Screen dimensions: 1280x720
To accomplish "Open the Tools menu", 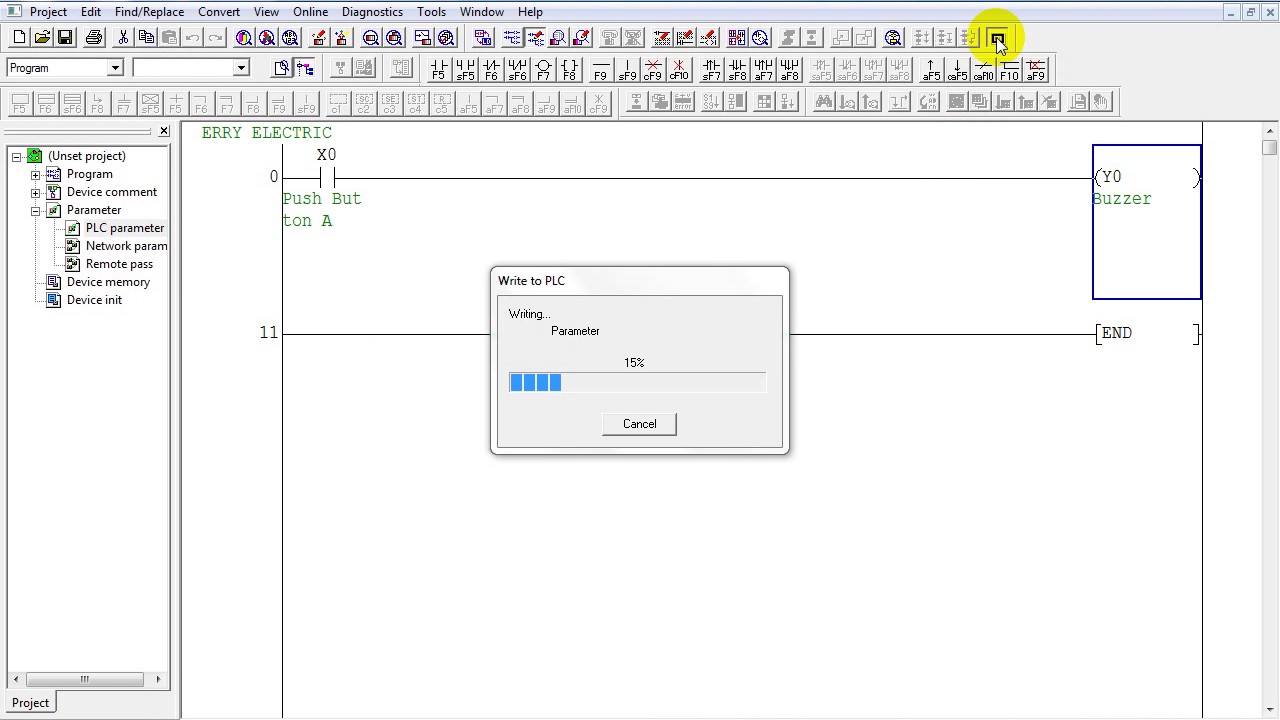I will tap(431, 12).
